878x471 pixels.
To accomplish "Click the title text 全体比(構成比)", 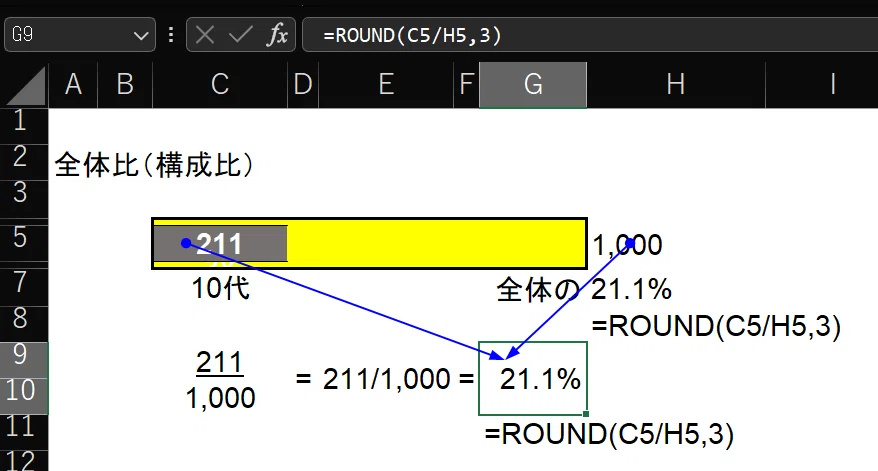I will point(154,165).
